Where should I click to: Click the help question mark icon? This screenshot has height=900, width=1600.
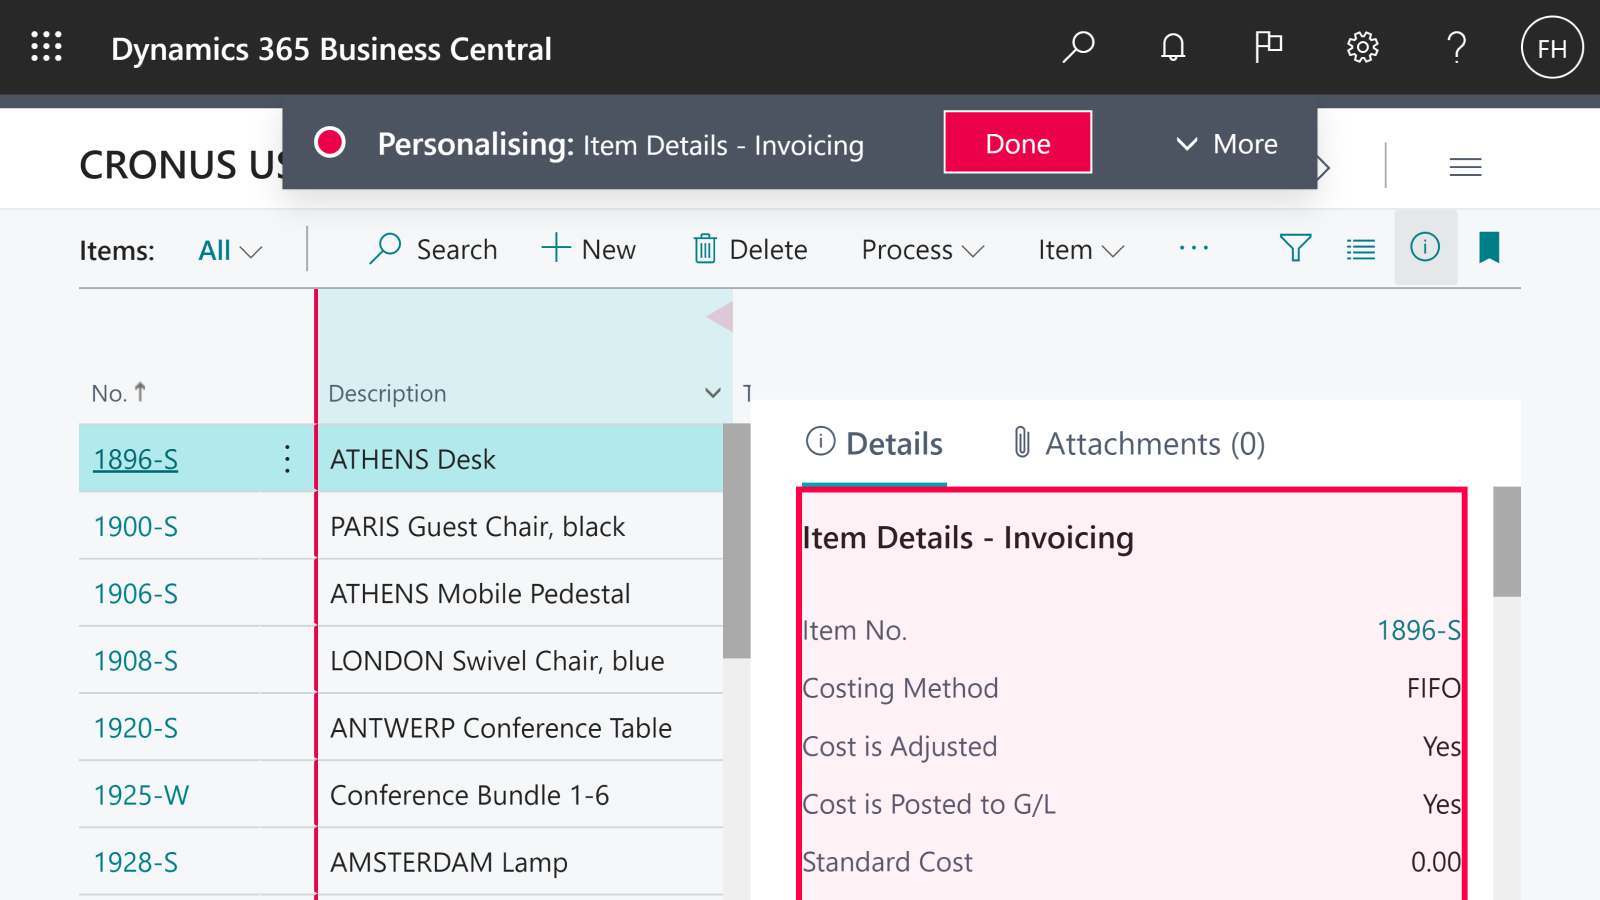point(1457,47)
